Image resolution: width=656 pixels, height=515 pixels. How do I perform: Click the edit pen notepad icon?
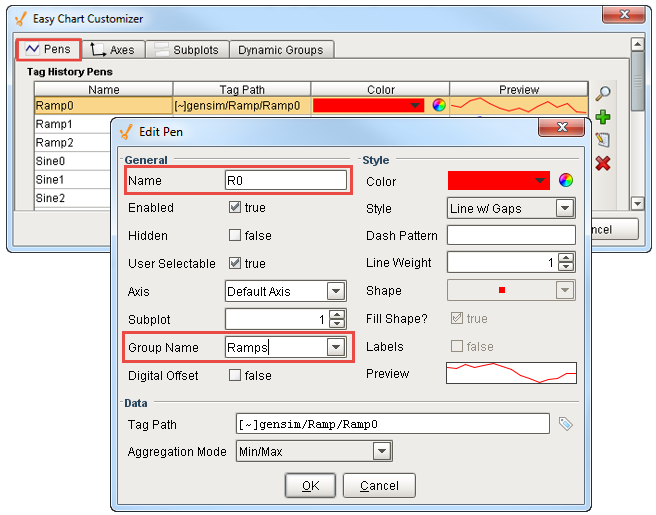tap(603, 140)
